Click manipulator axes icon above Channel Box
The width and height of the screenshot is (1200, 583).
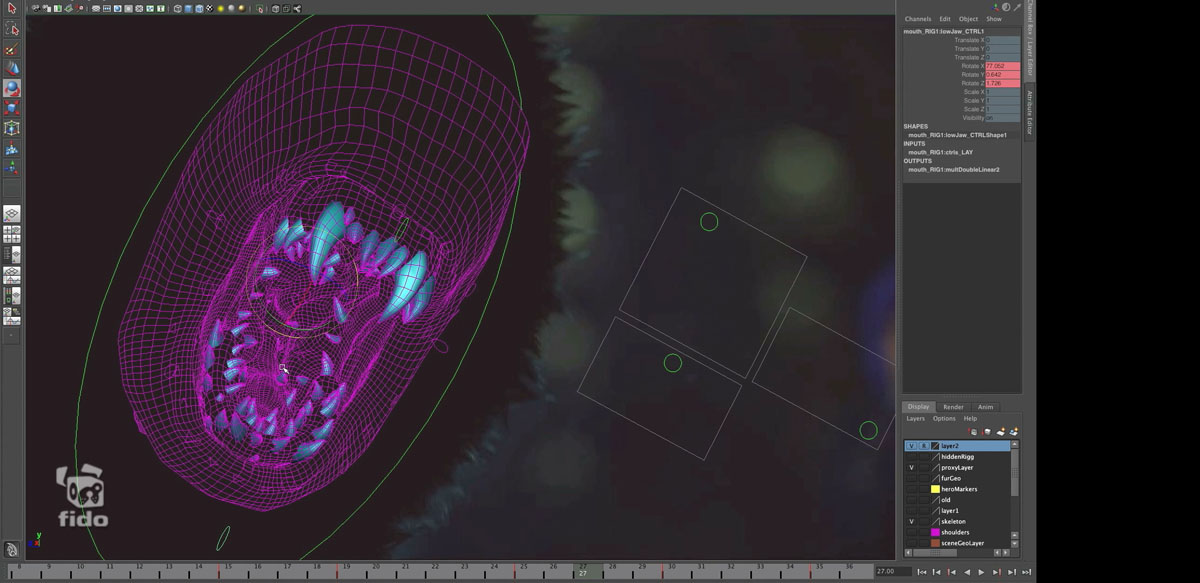[995, 6]
